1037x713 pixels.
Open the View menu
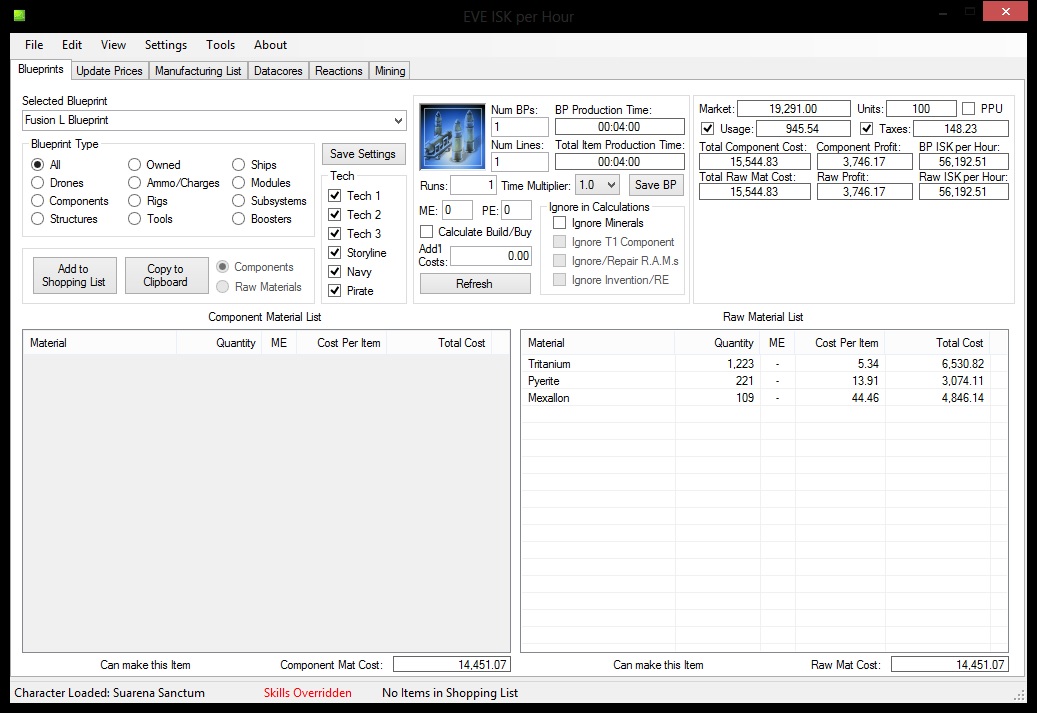click(x=113, y=45)
